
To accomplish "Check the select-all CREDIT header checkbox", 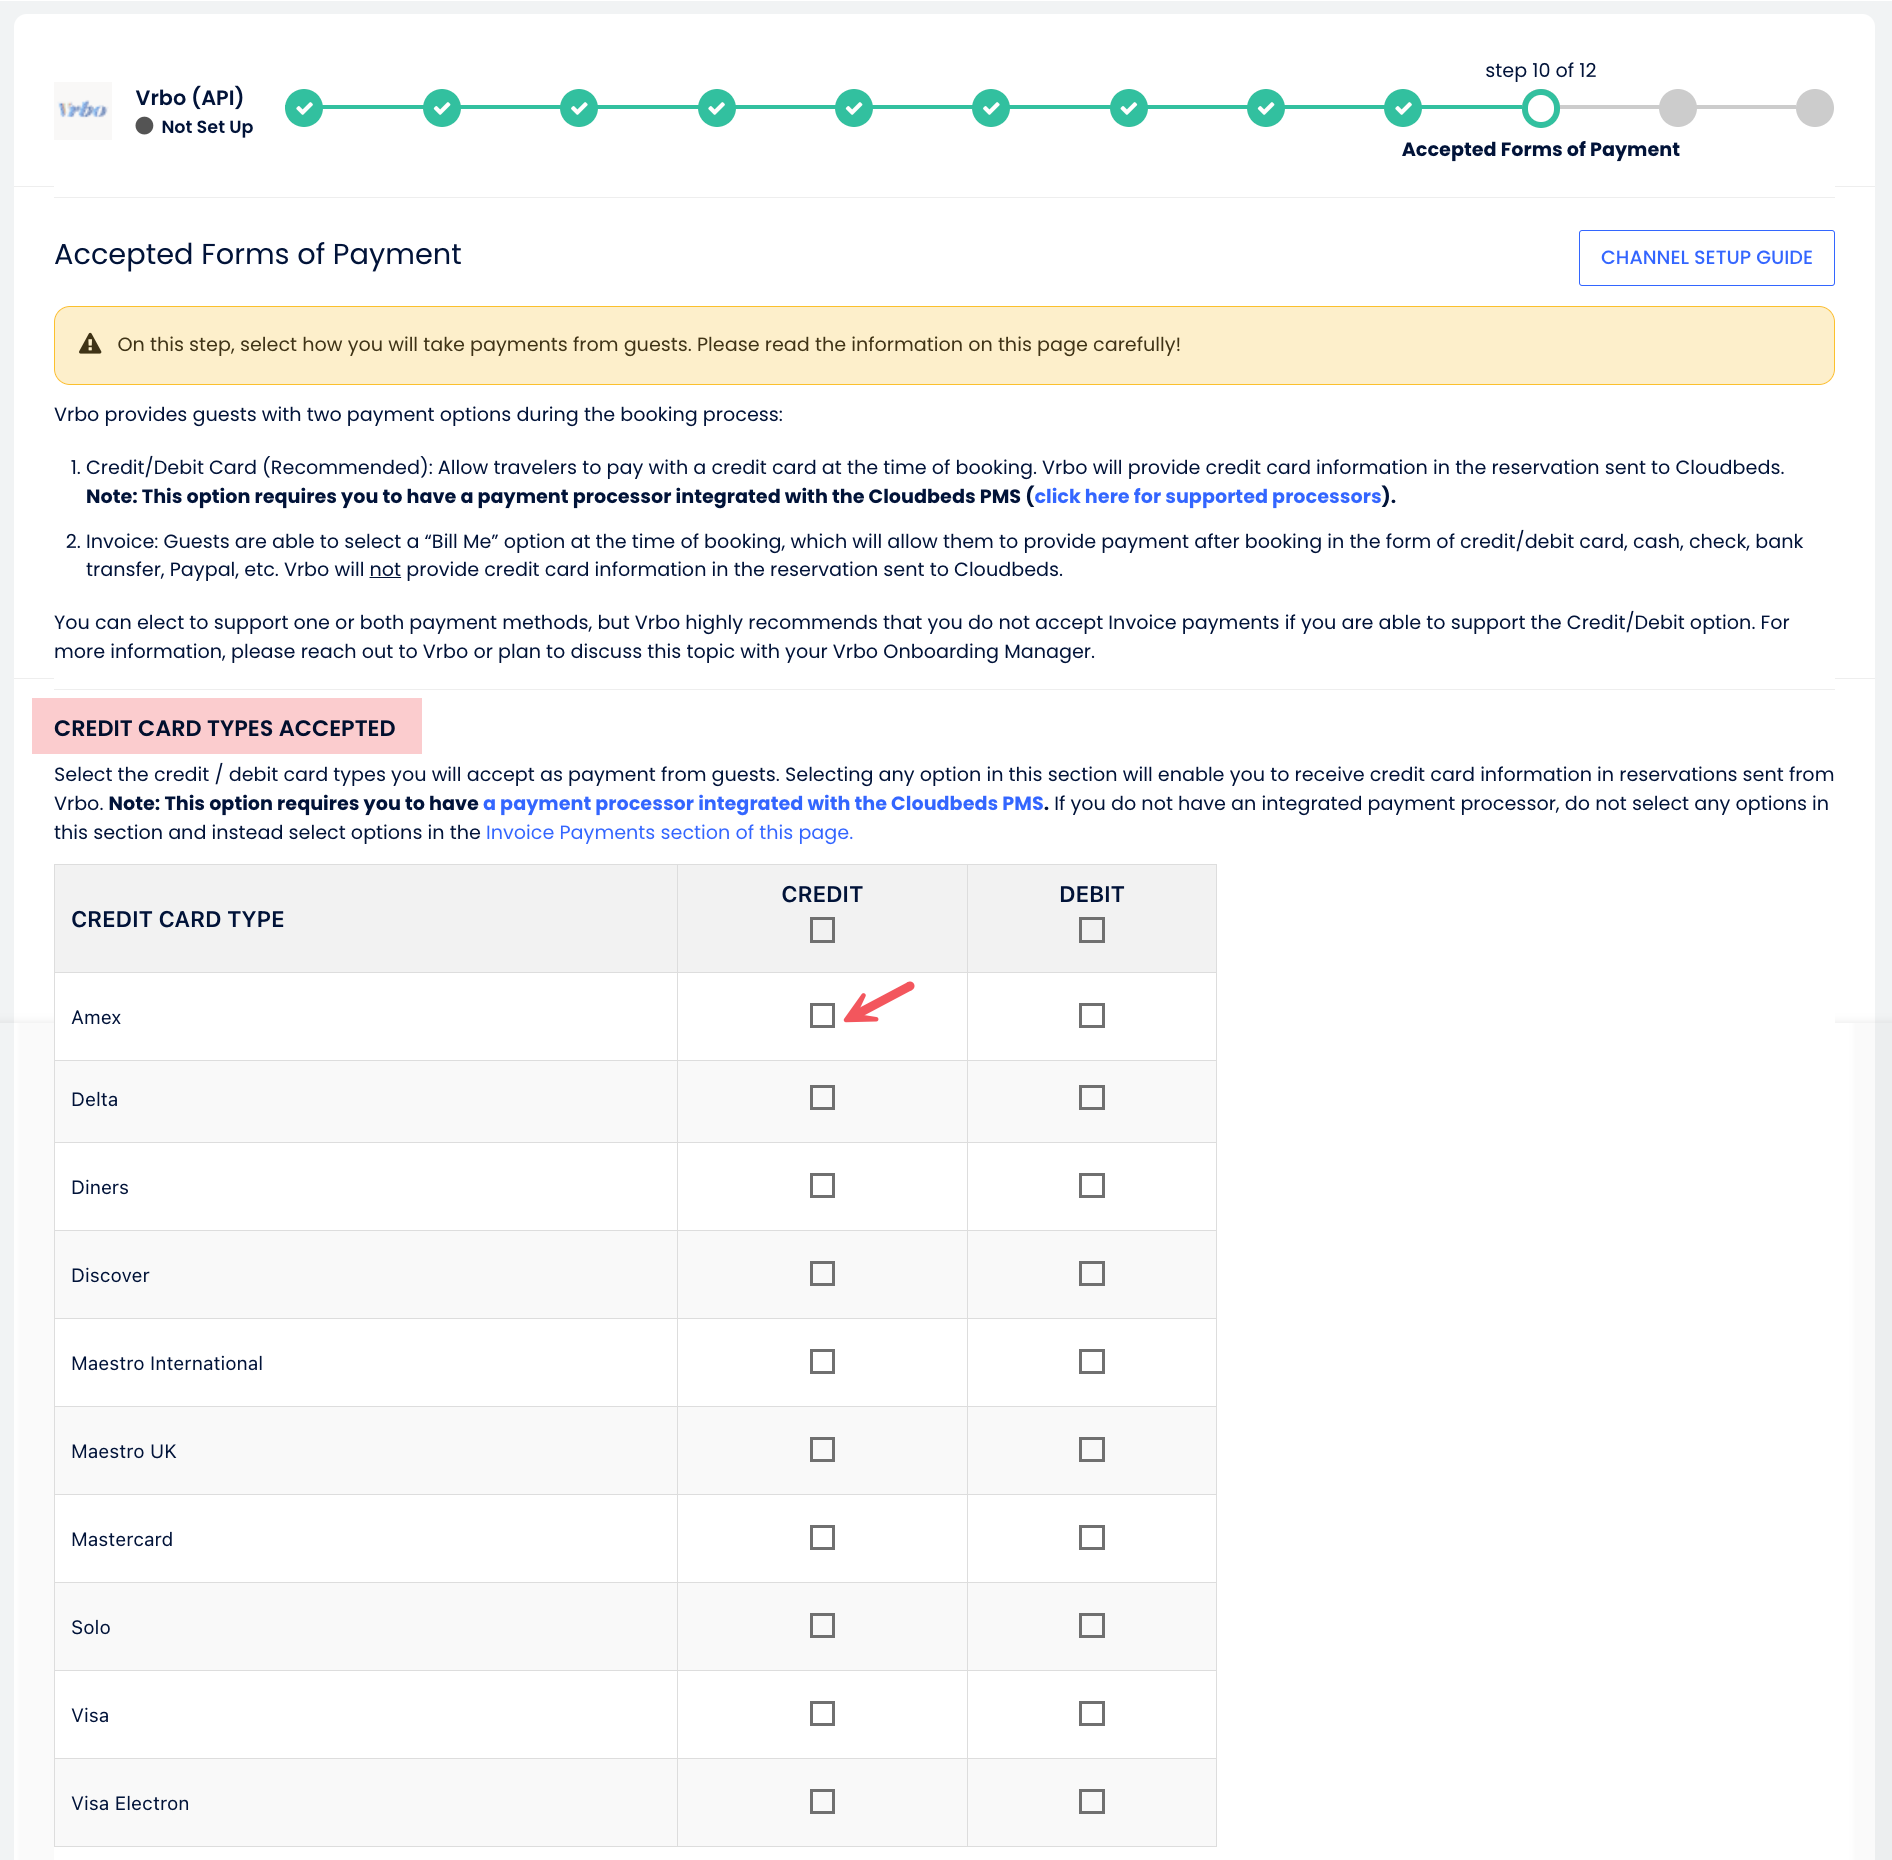I will pyautogui.click(x=822, y=931).
